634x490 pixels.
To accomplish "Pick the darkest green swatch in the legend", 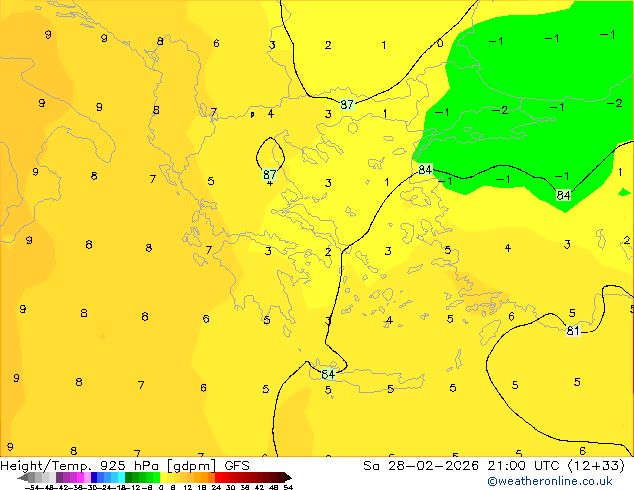I will [x=128, y=477].
